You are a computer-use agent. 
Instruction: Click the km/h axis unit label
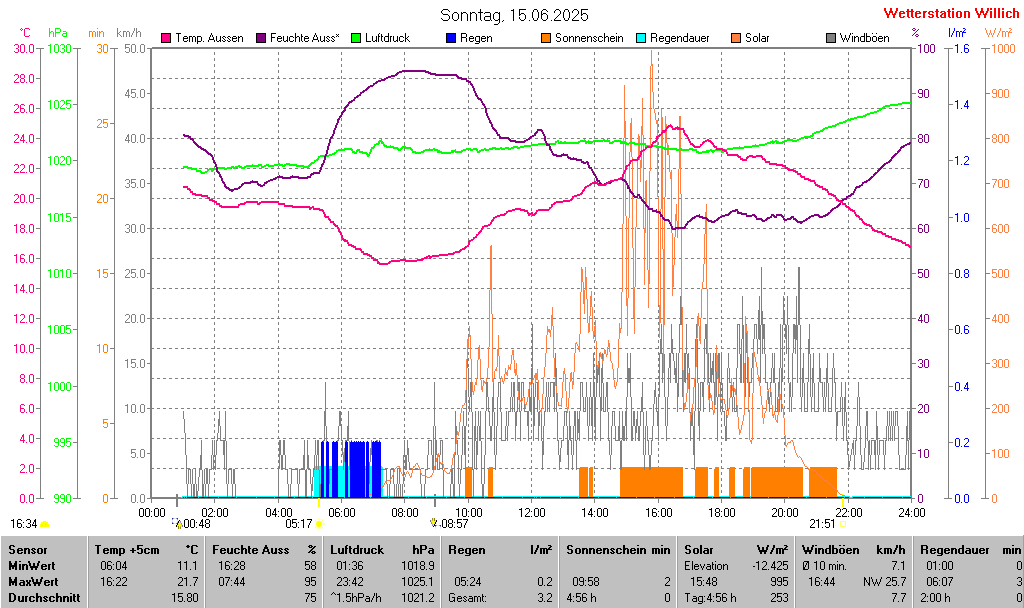coord(129,33)
